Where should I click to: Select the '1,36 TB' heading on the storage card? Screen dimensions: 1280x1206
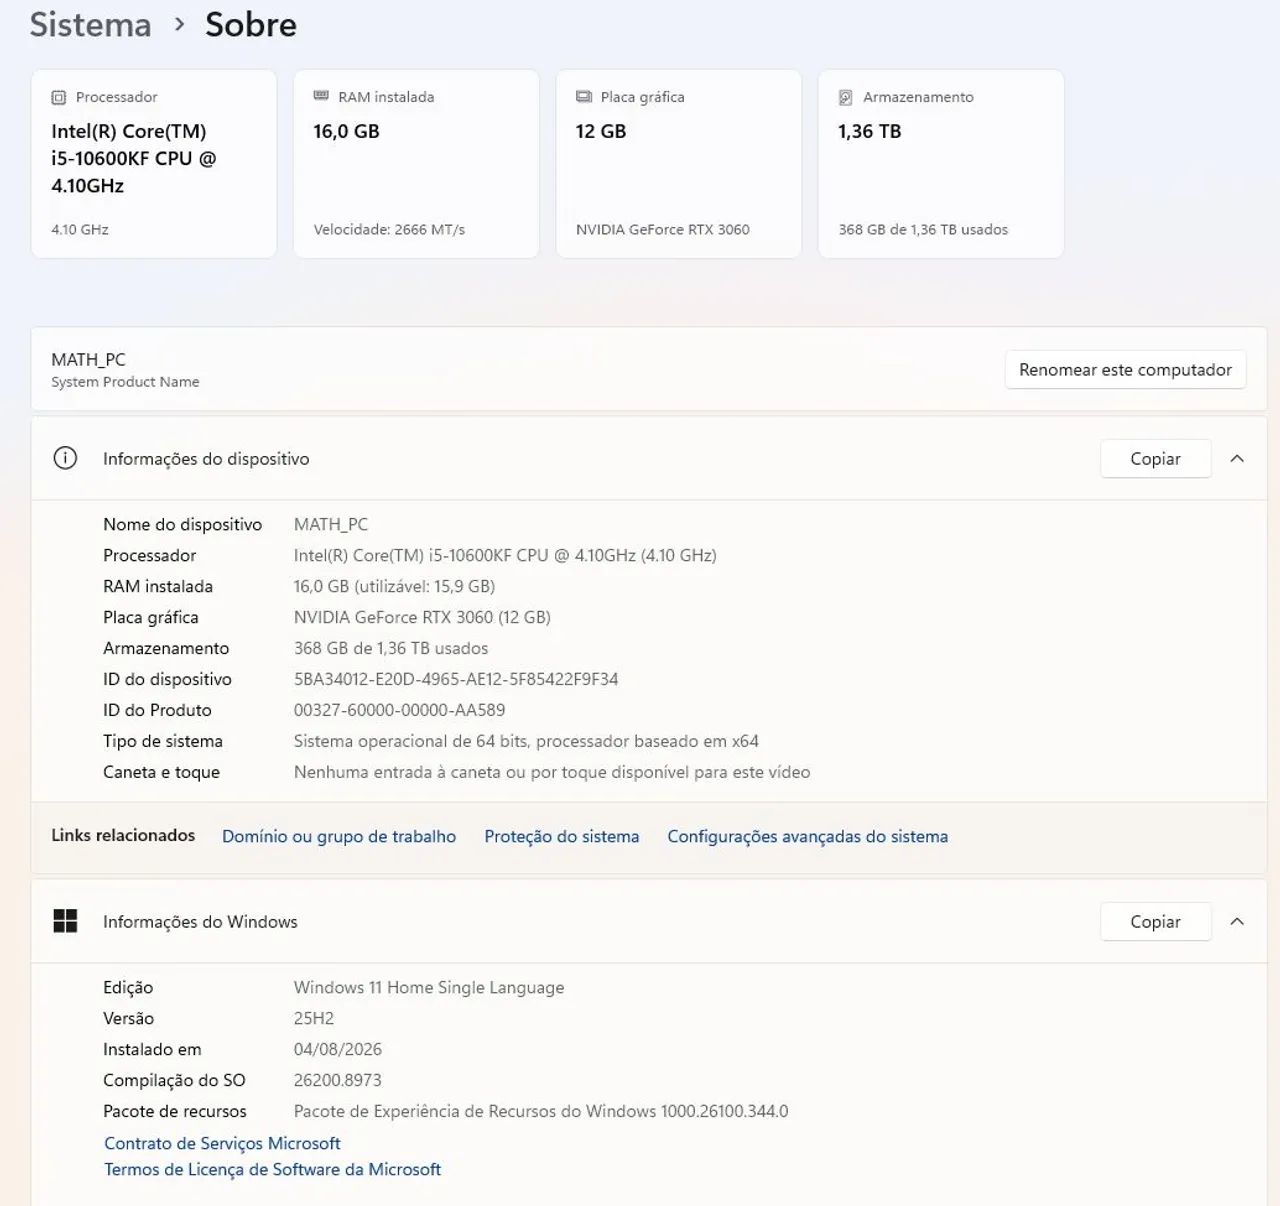(x=870, y=131)
